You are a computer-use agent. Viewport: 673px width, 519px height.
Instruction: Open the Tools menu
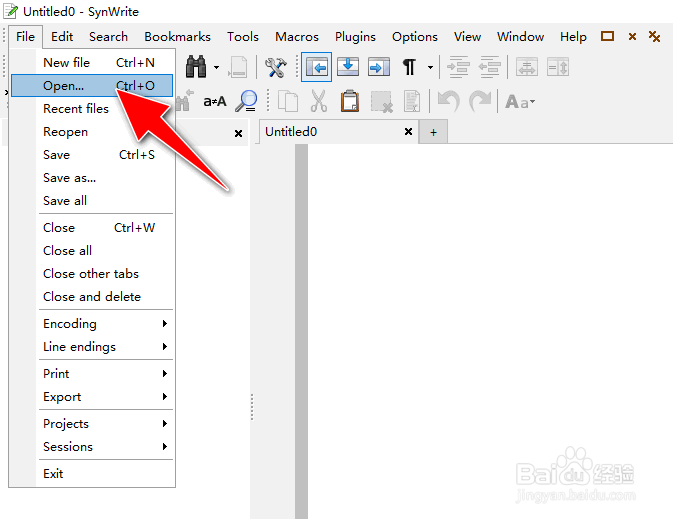coord(243,37)
